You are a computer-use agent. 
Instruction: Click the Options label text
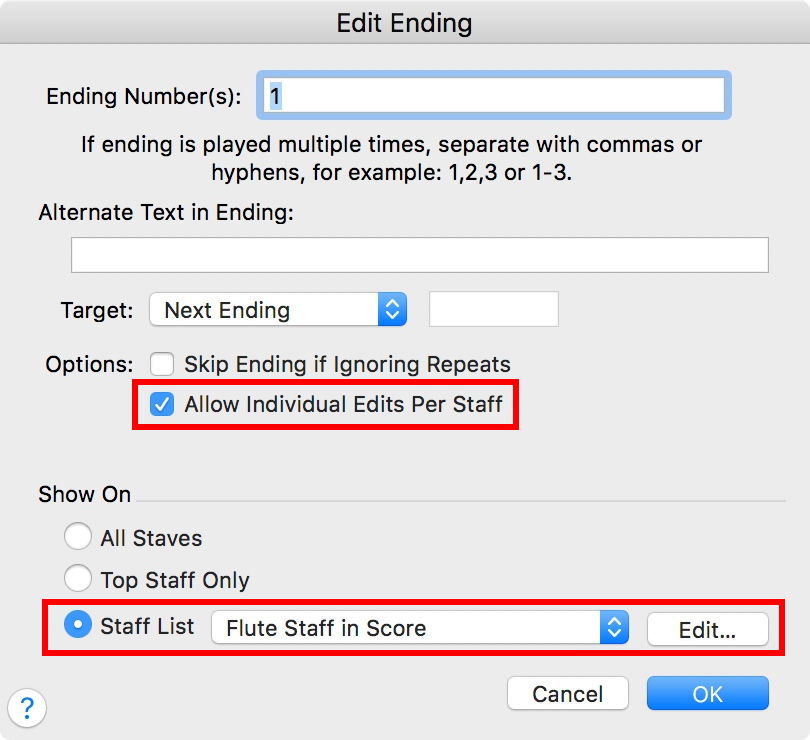(89, 364)
